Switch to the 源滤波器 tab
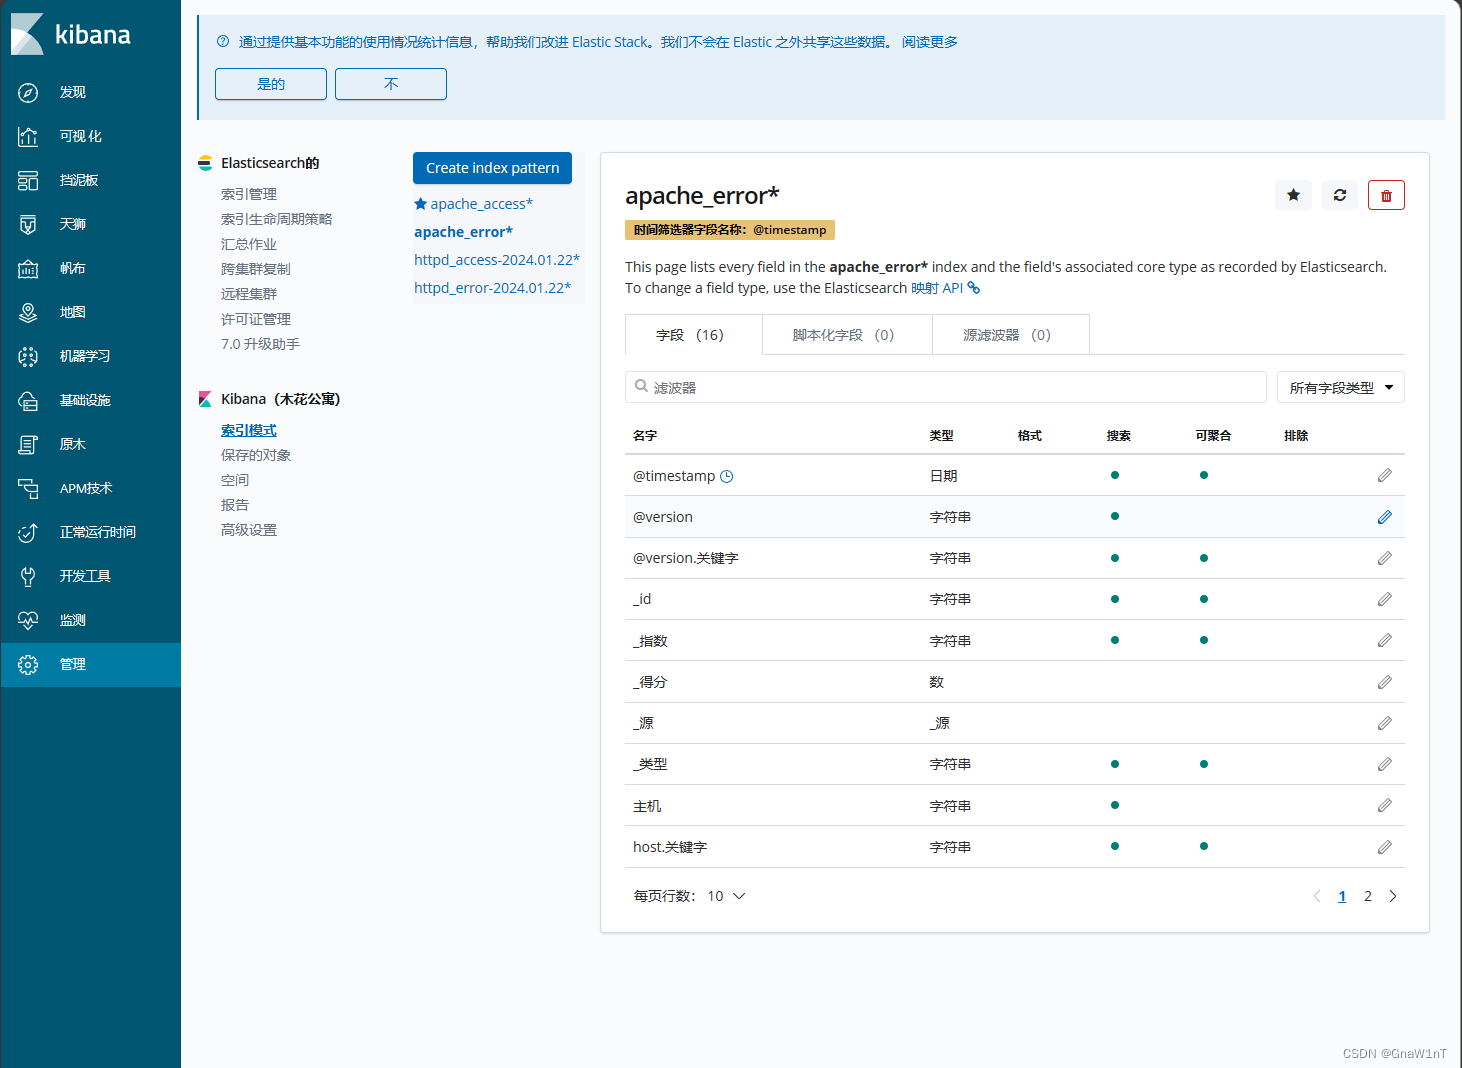This screenshot has width=1462, height=1068. click(x=1010, y=334)
